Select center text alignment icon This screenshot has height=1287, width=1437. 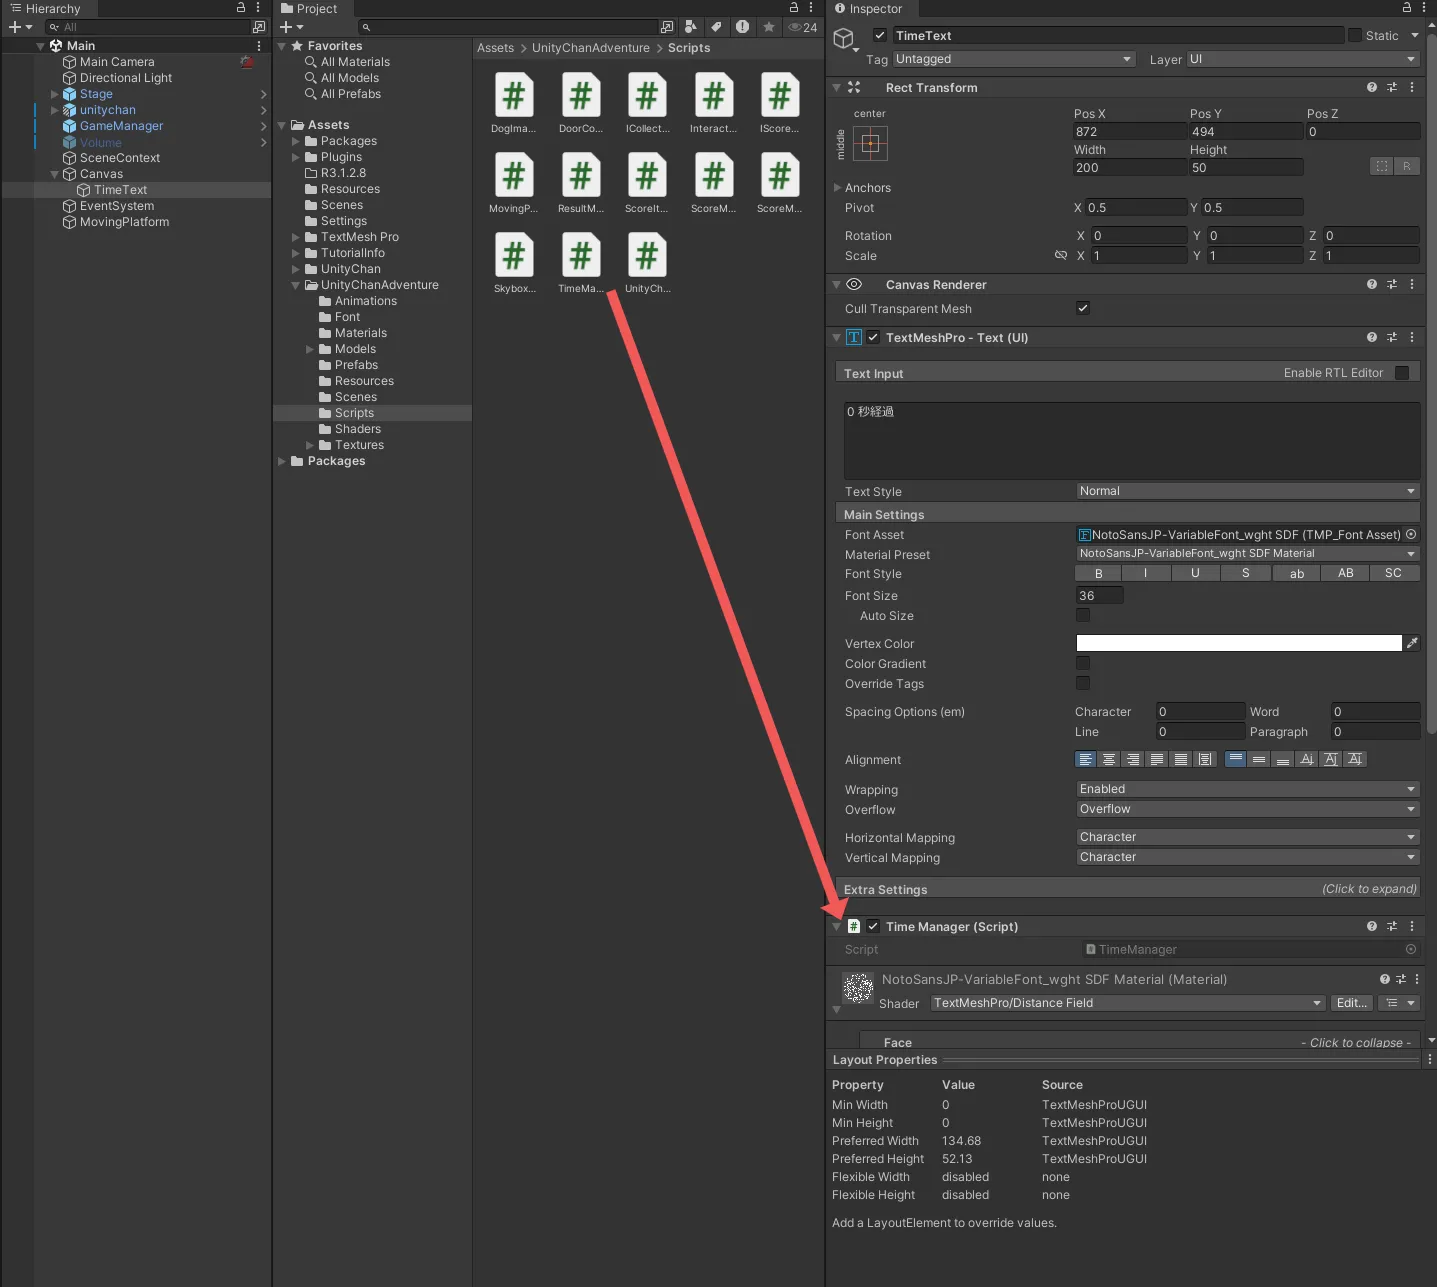click(1109, 760)
